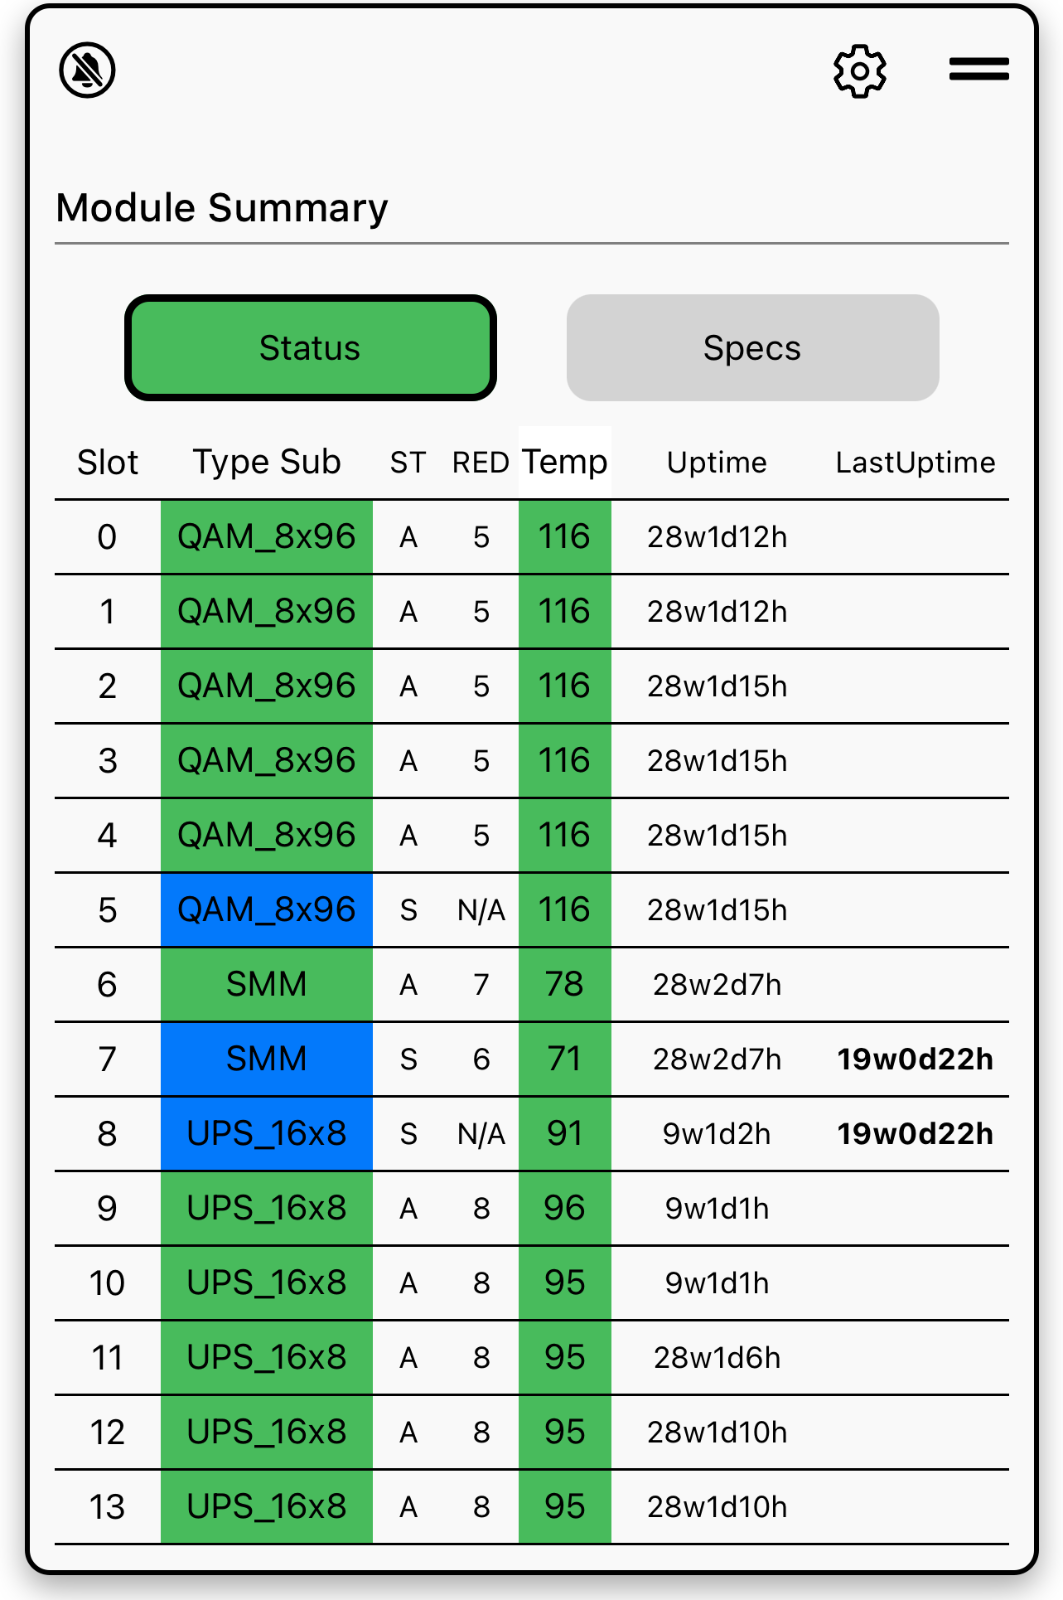Sort by the Temp column header
Viewport: 1063px width, 1600px height.
tap(564, 462)
